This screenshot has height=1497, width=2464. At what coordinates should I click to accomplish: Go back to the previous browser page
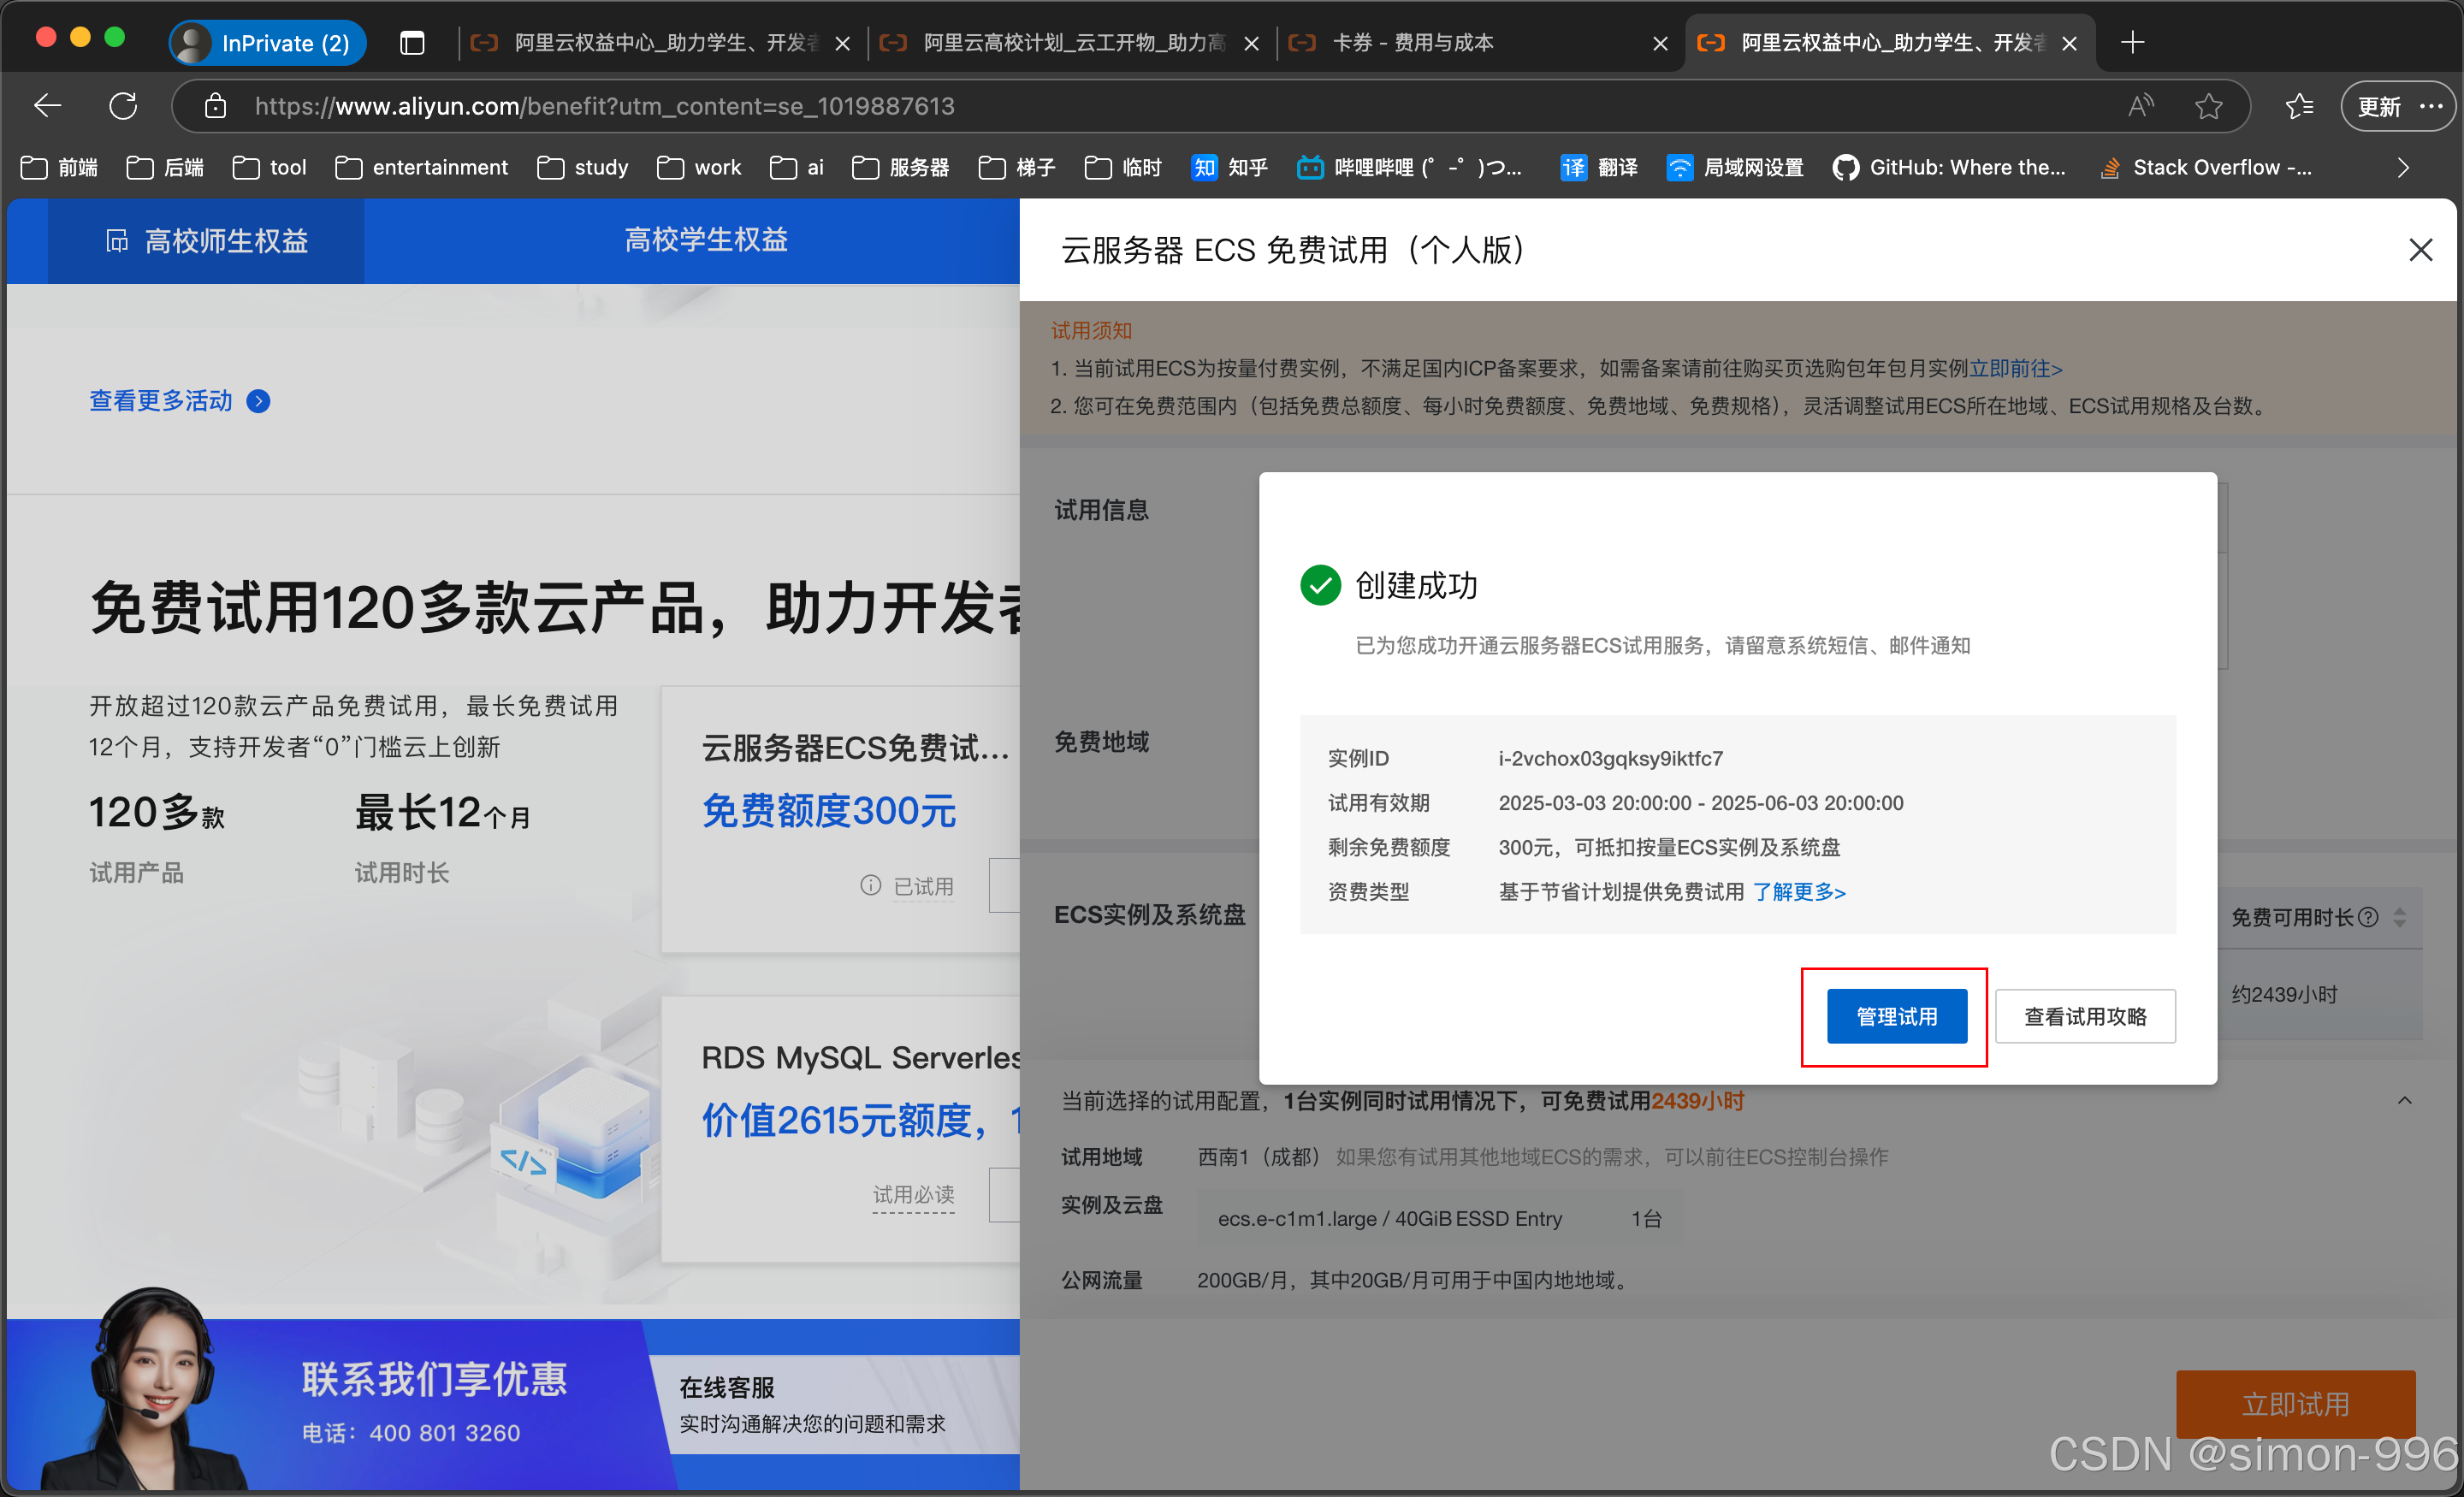tap(47, 106)
